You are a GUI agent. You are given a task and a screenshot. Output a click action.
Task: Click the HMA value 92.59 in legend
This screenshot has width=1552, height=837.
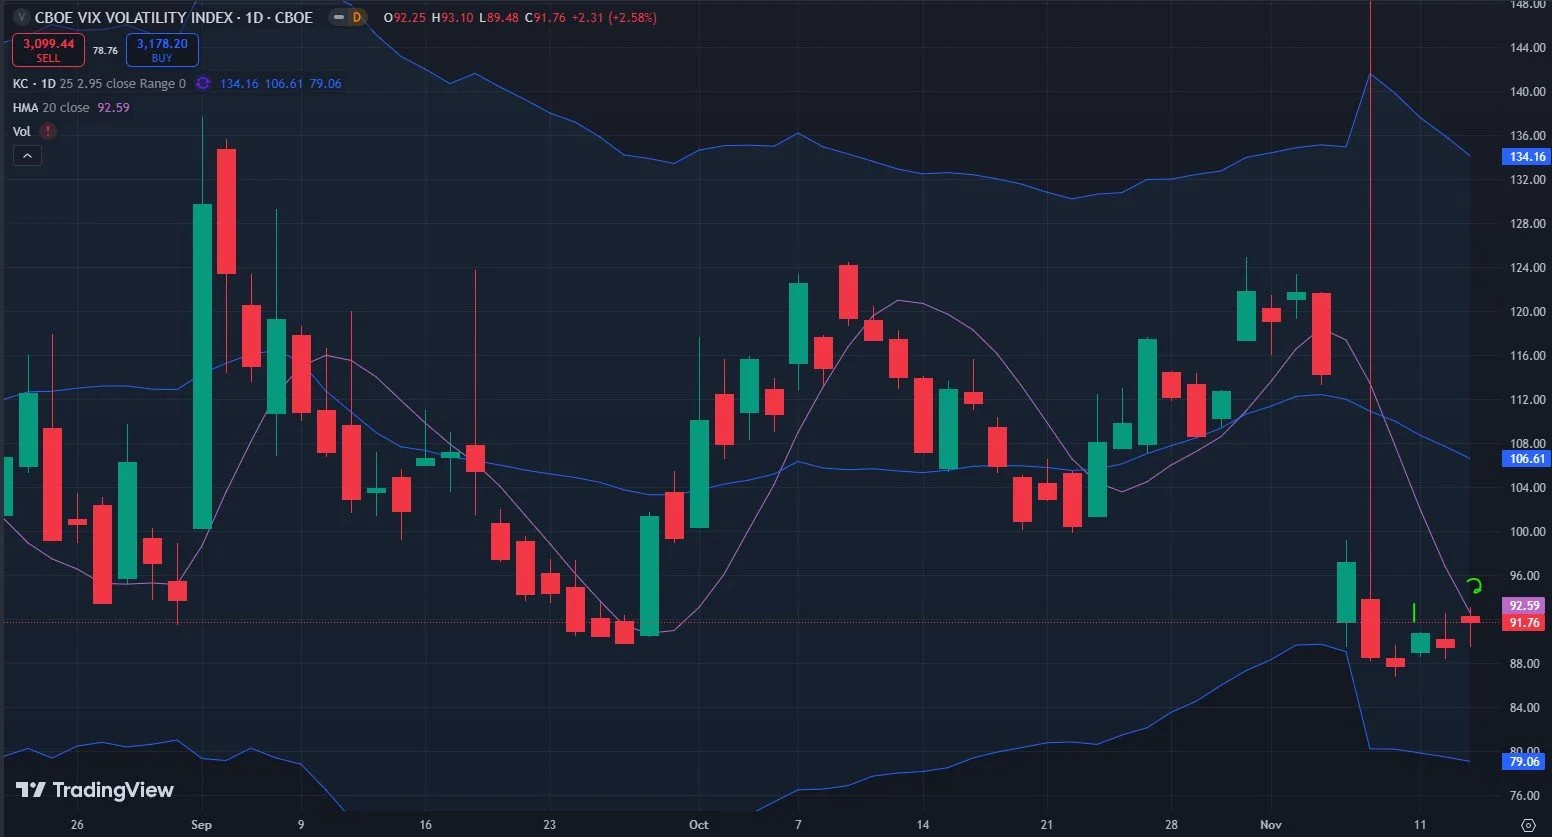click(x=113, y=108)
